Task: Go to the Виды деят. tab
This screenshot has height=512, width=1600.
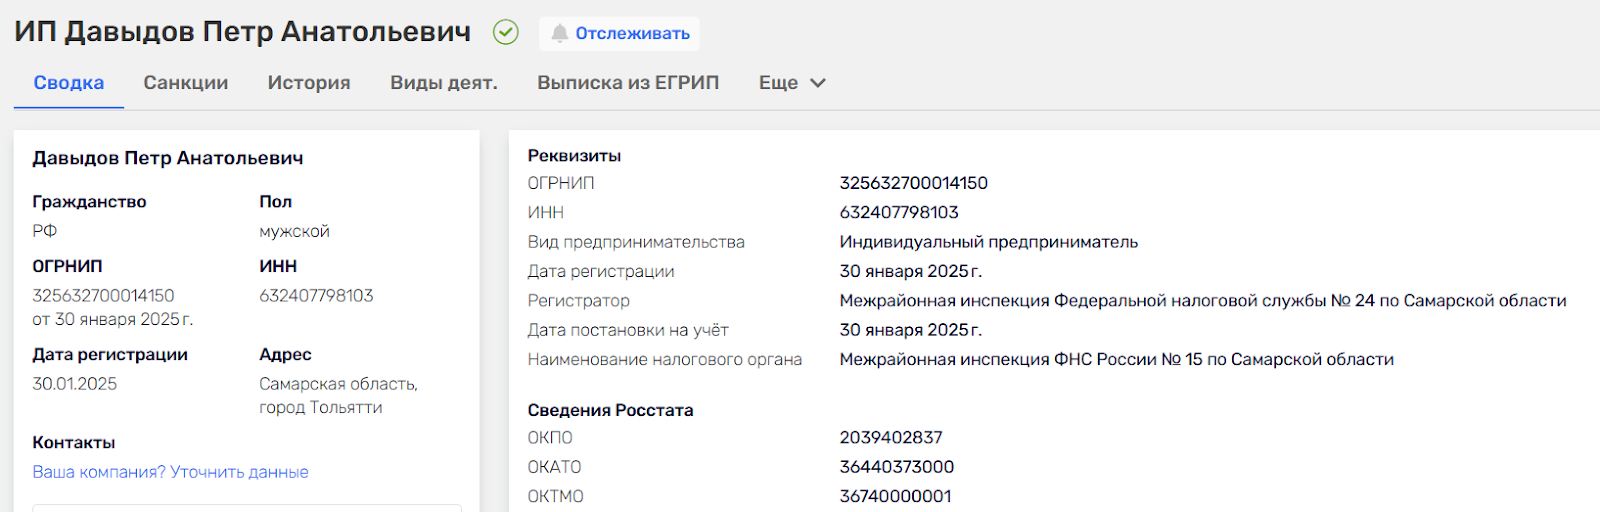Action: (x=444, y=83)
